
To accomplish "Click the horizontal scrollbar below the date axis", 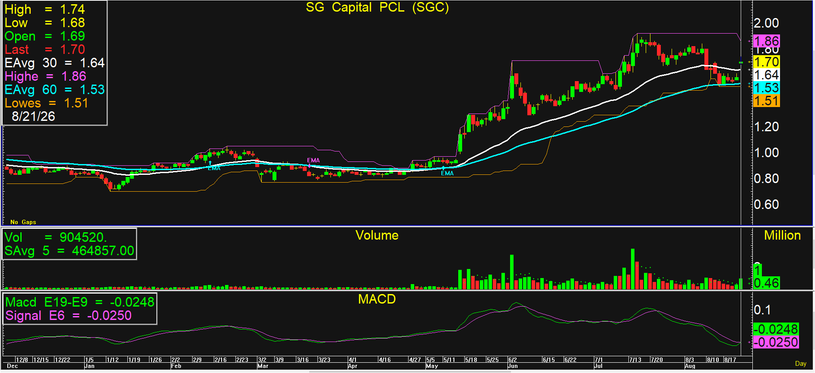I will point(408,371).
